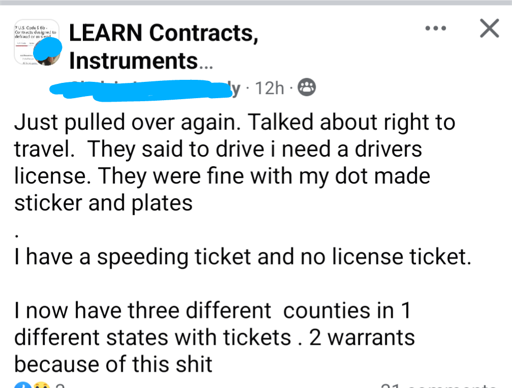Open the LEARN Contracts, Instruments group name
Screen dimensions: 512x388
[x=163, y=47]
